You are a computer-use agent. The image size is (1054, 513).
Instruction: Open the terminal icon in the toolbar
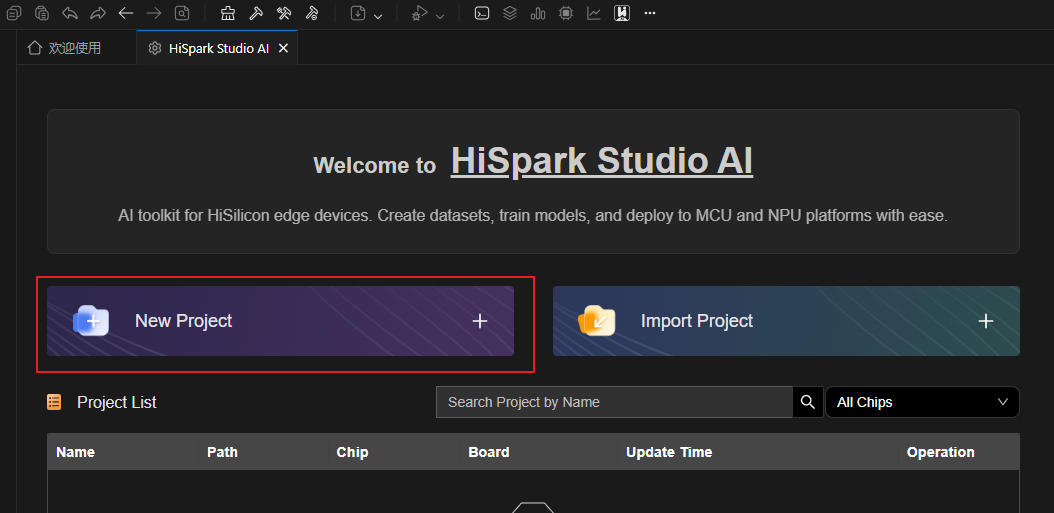[x=482, y=13]
